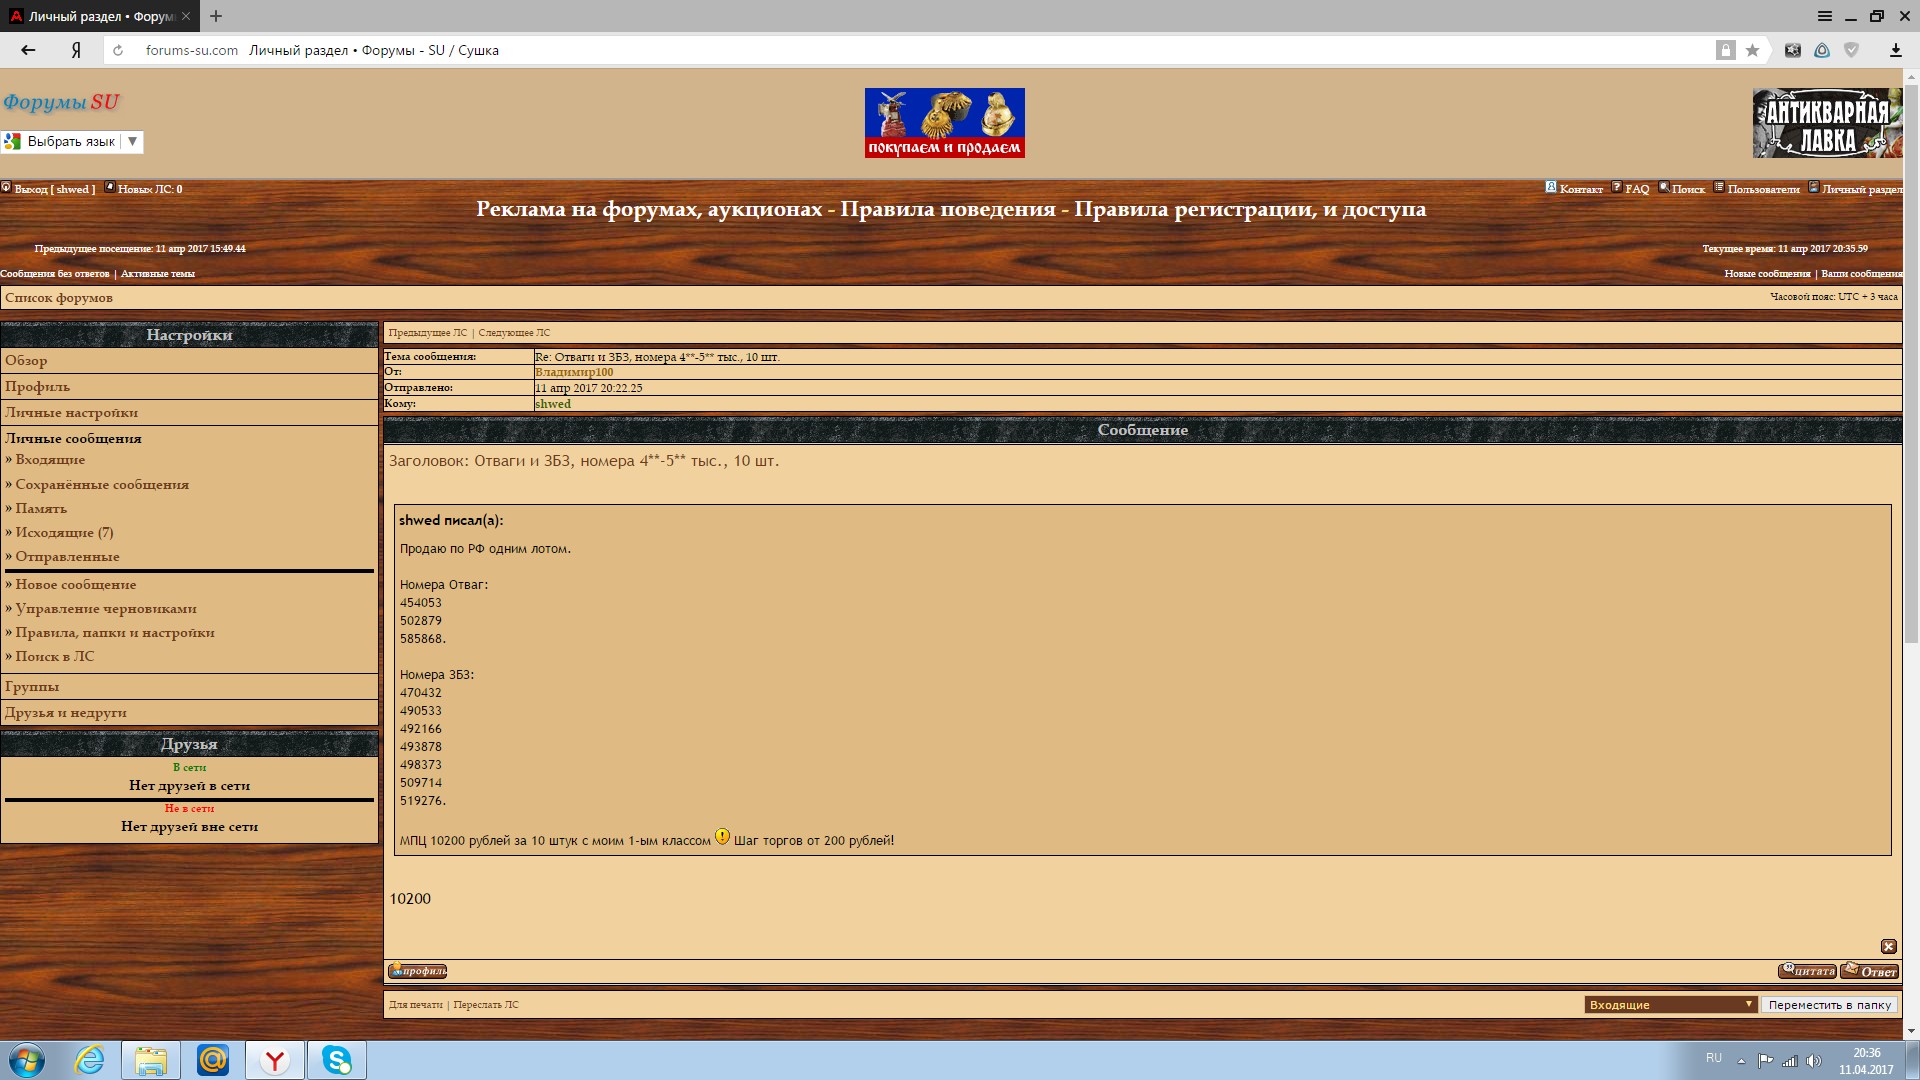Open sender Владимир100 profile link
1920x1080 pixels.
[574, 372]
